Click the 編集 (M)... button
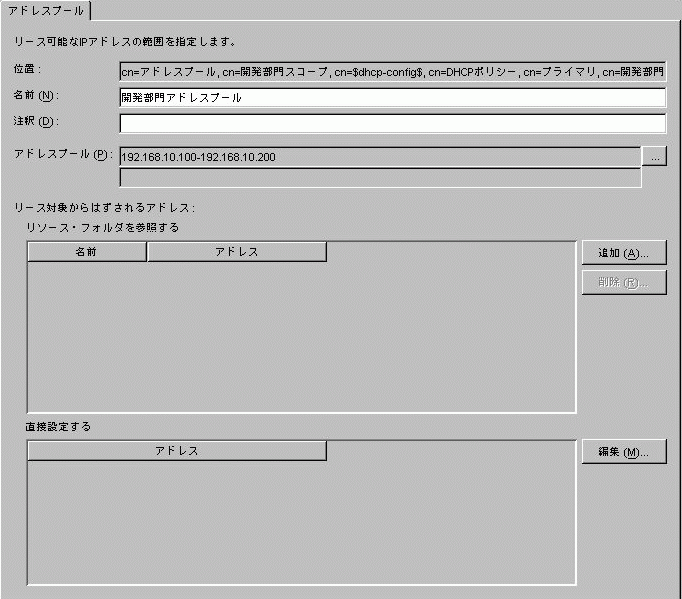The height and width of the screenshot is (599, 682). click(x=624, y=452)
